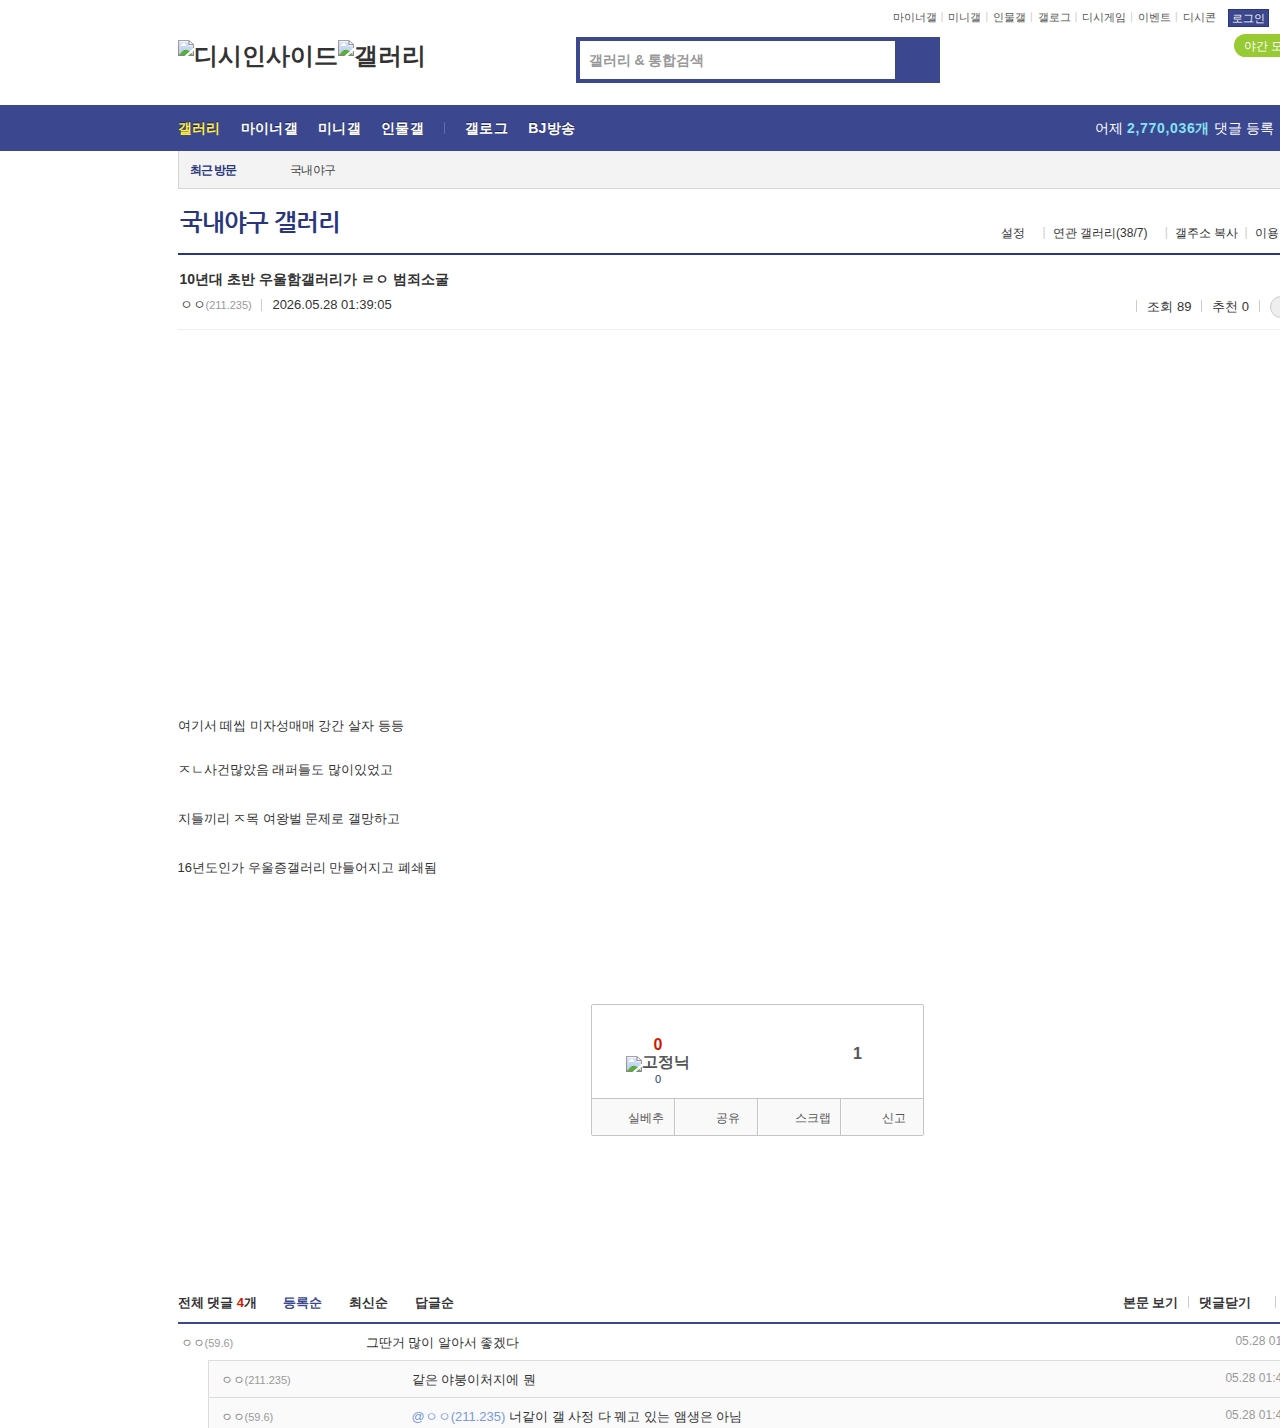This screenshot has width=1280, height=1428.
Task: Click reply text 같은 야붕이처지에 뭔
Action: coord(474,1380)
